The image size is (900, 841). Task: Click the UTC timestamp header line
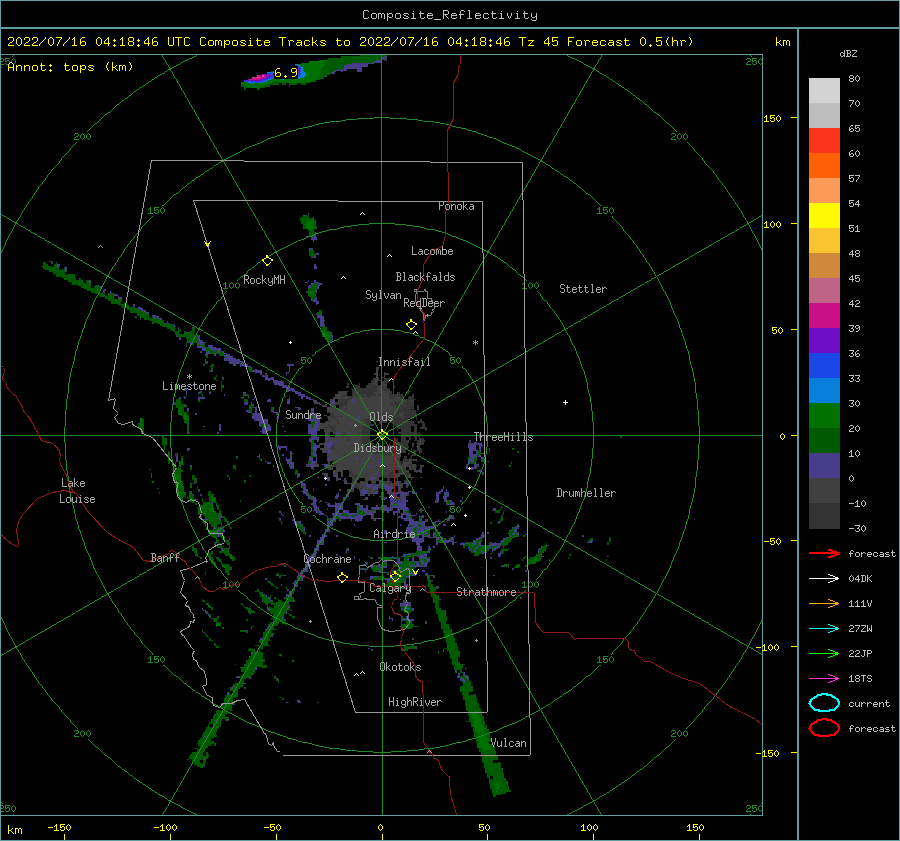tap(350, 42)
